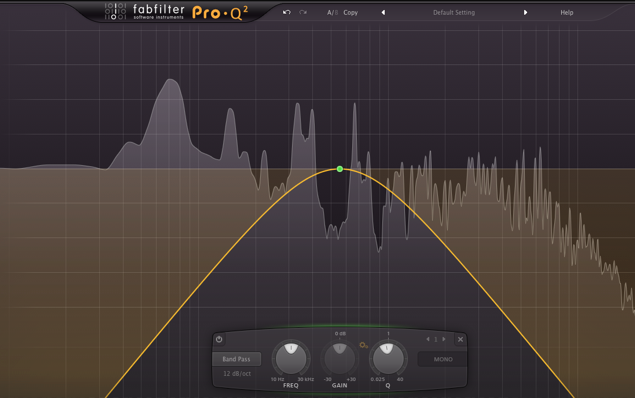Select the previous band arrow
635x398 pixels.
click(x=428, y=339)
